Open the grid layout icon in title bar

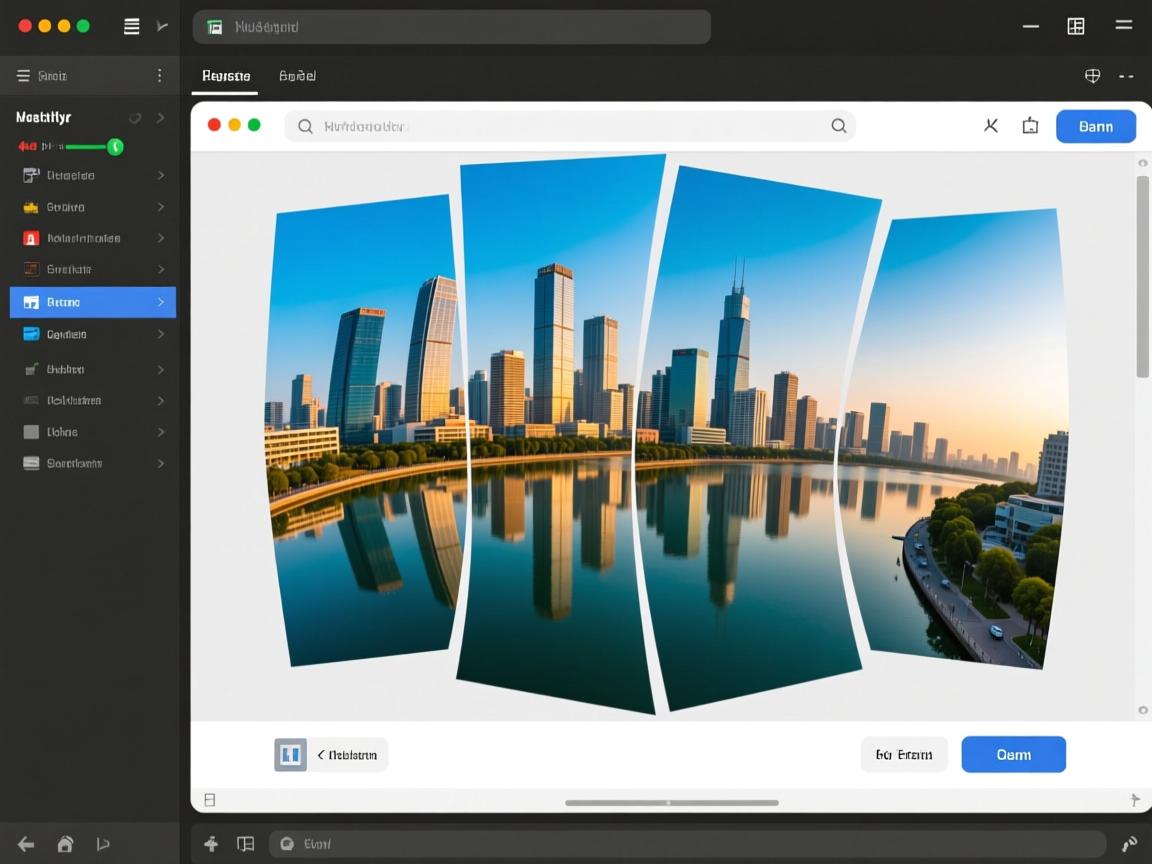1076,27
